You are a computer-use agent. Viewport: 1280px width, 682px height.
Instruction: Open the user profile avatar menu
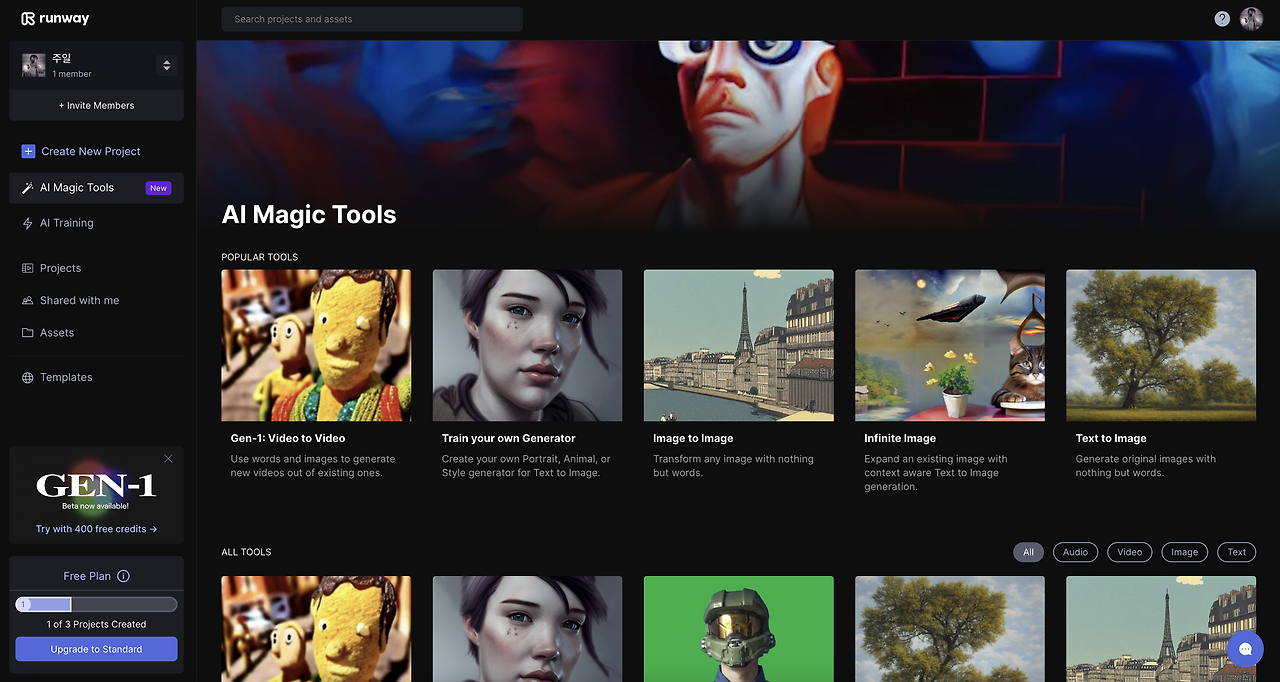(x=1251, y=18)
